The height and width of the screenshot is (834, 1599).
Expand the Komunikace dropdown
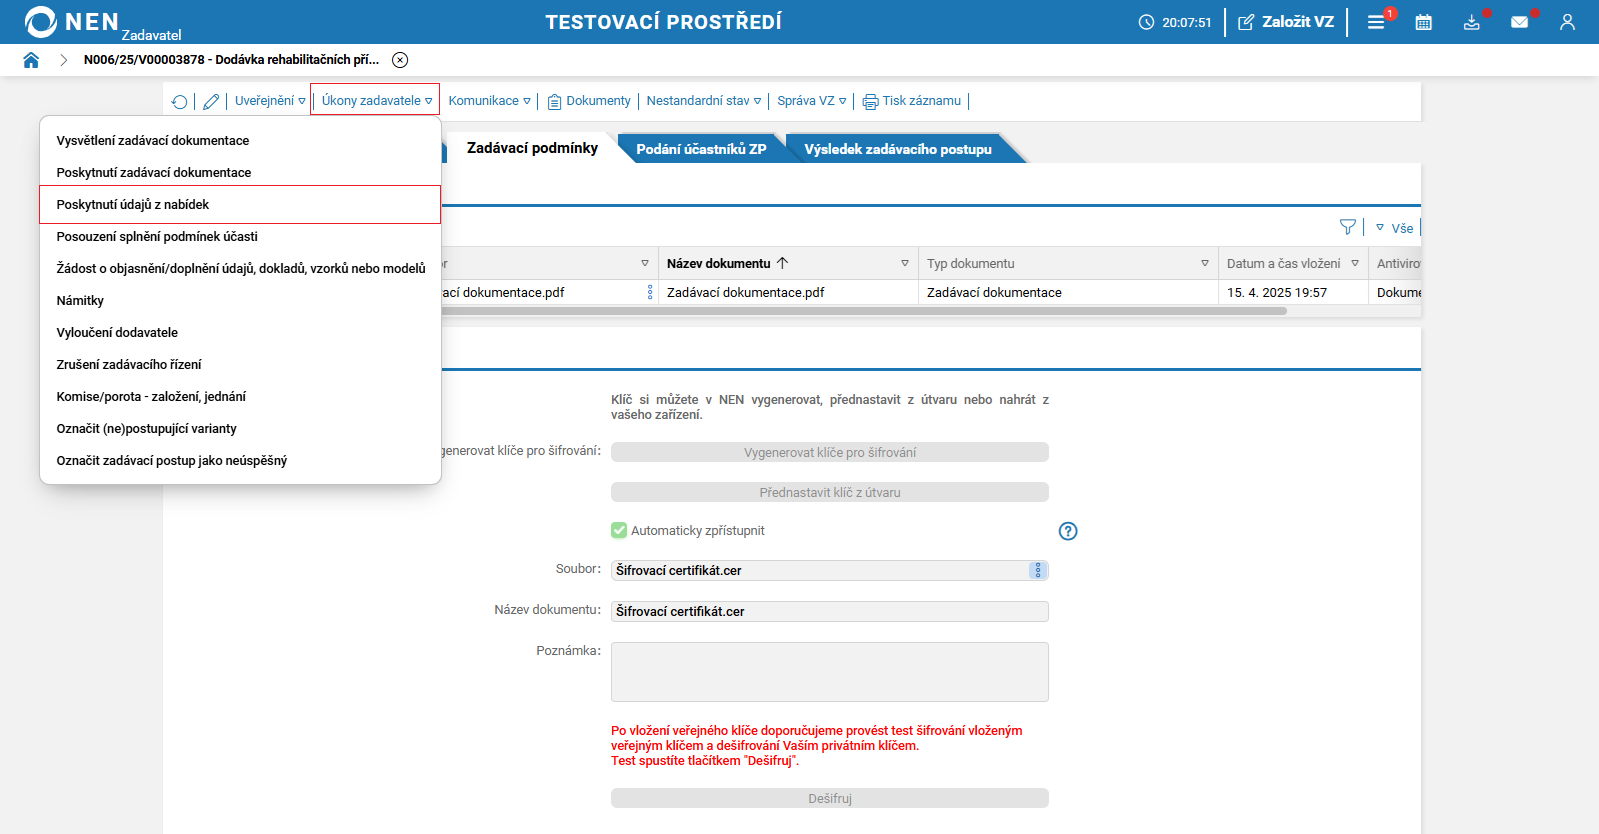(490, 101)
